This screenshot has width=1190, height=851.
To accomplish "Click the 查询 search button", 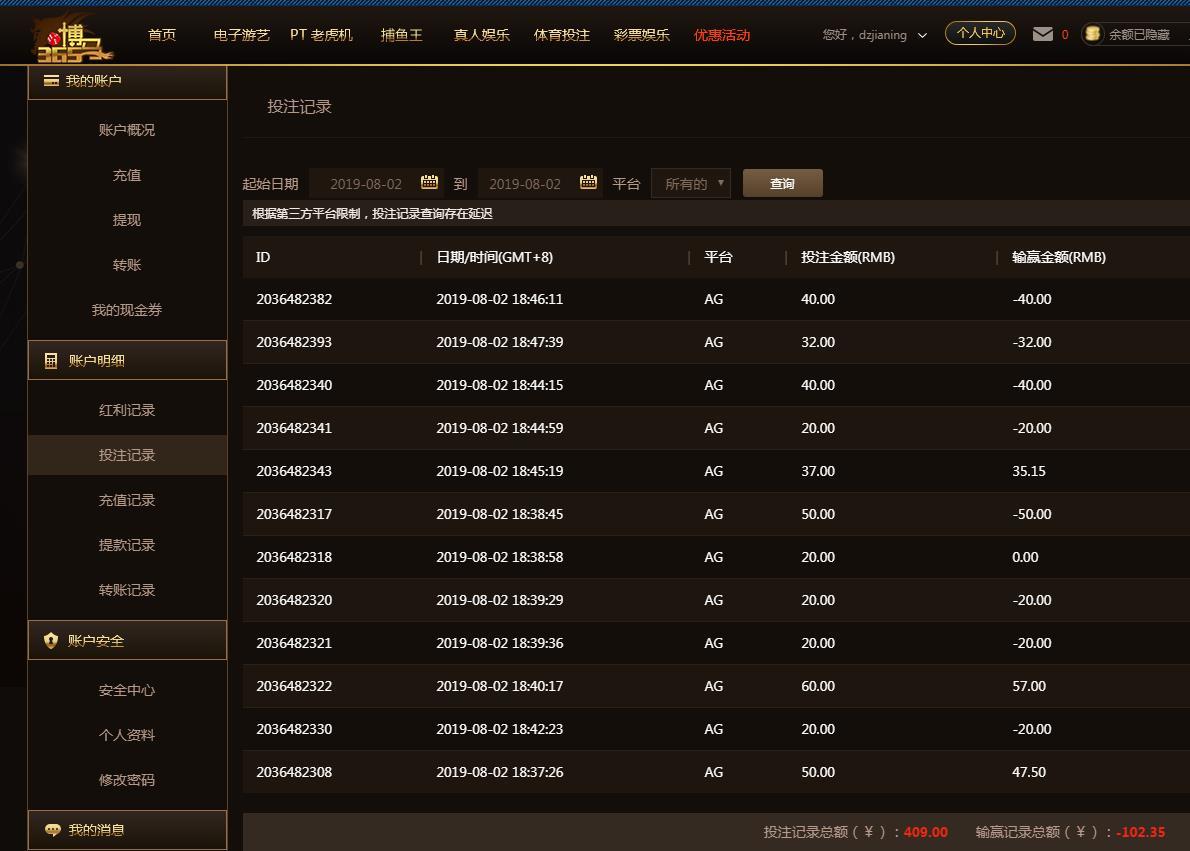I will [x=782, y=183].
